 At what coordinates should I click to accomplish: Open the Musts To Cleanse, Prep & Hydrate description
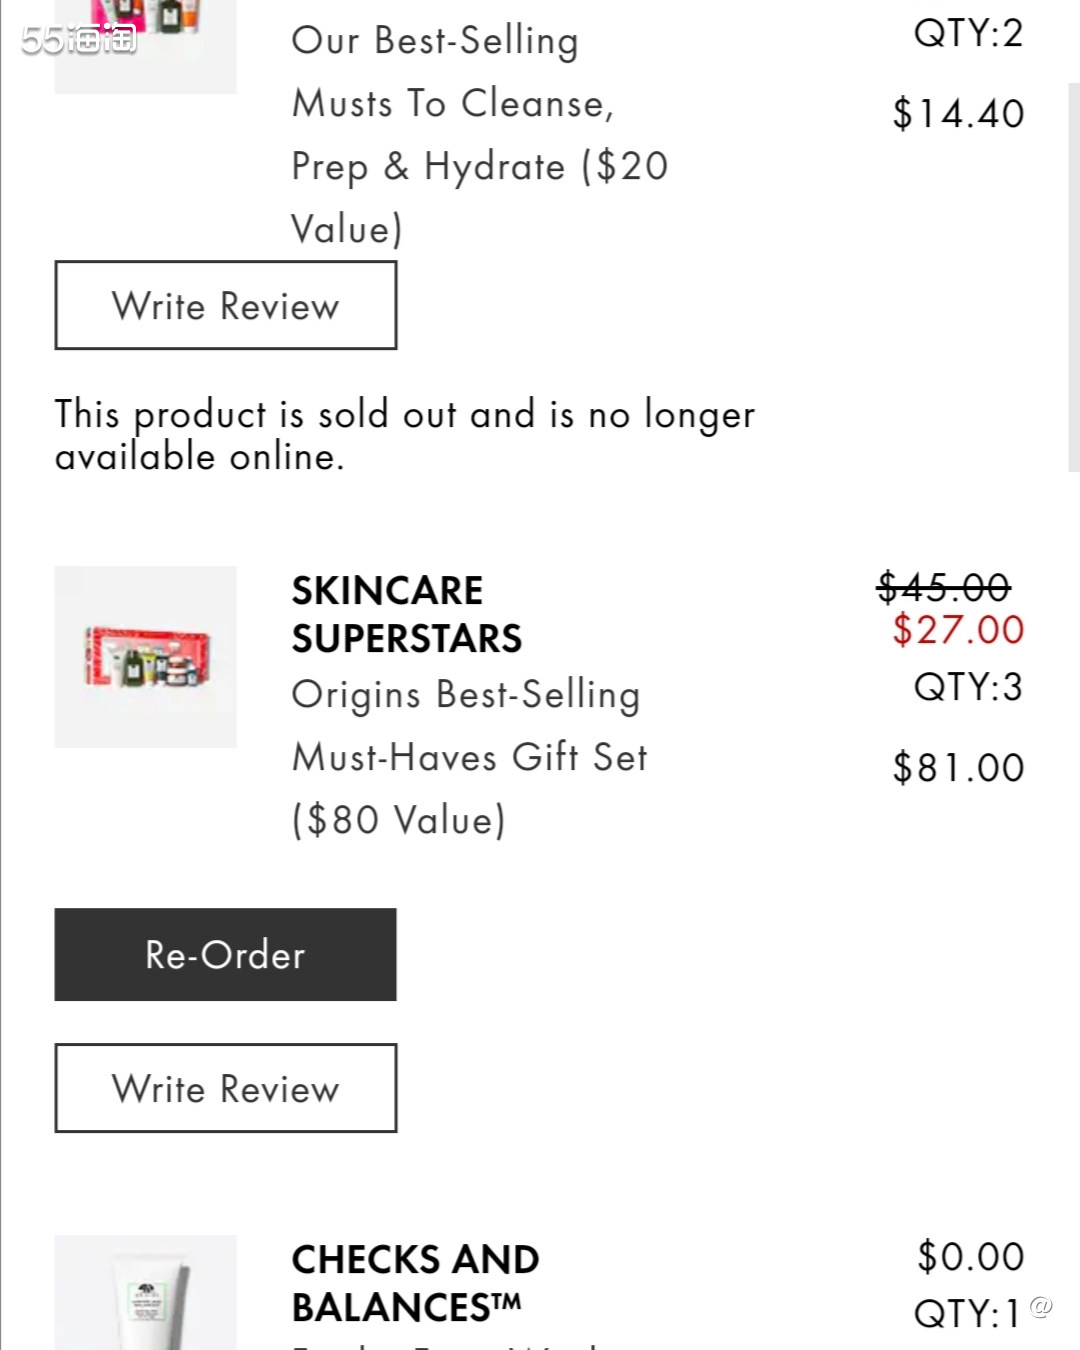click(x=480, y=135)
